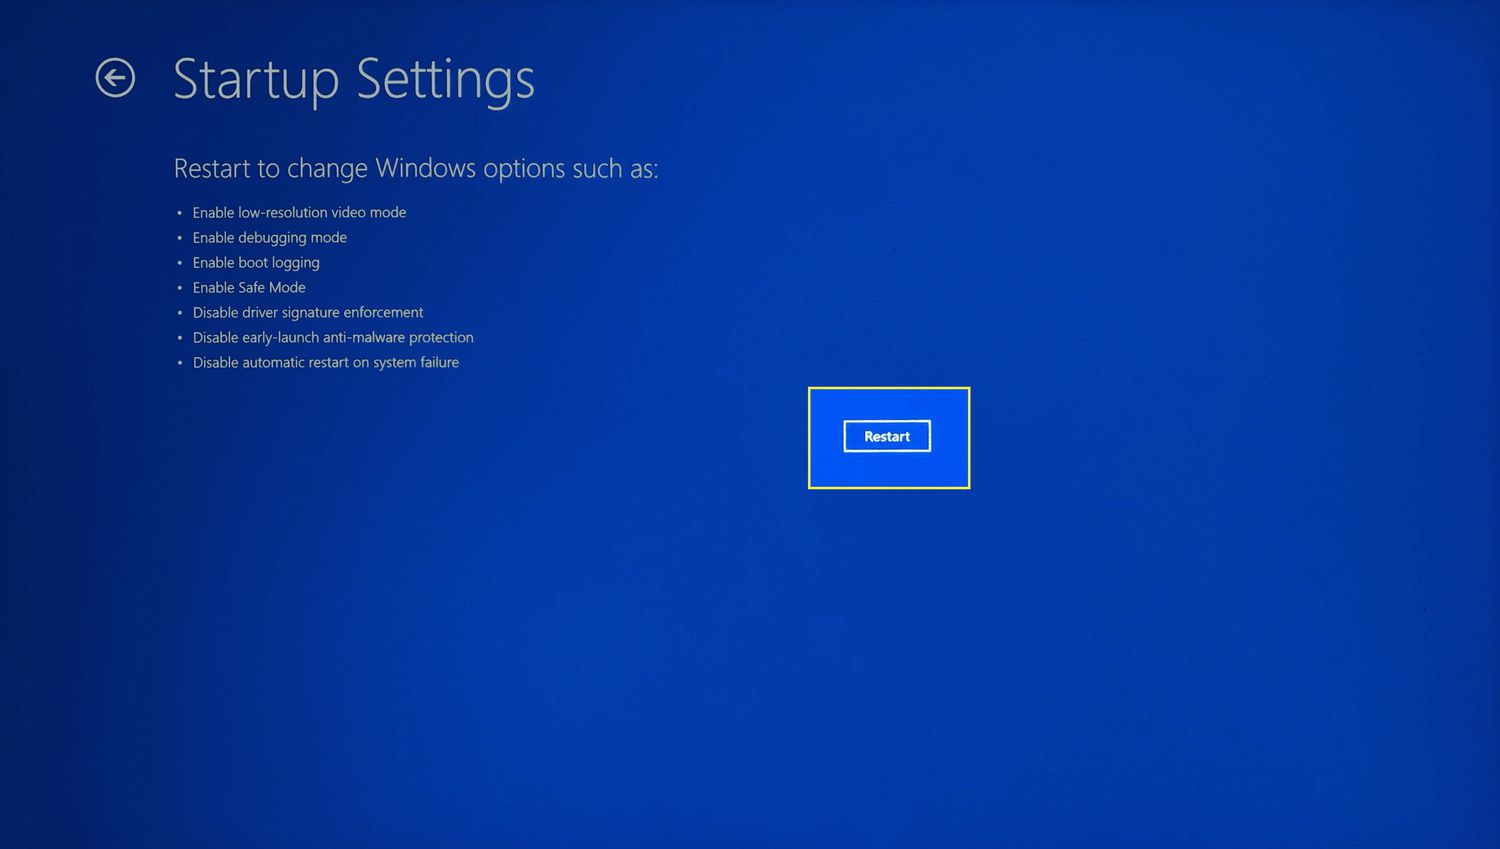This screenshot has width=1500, height=849.
Task: Select 'Disable early-launch anti-malware protection' list item
Action: coord(333,337)
